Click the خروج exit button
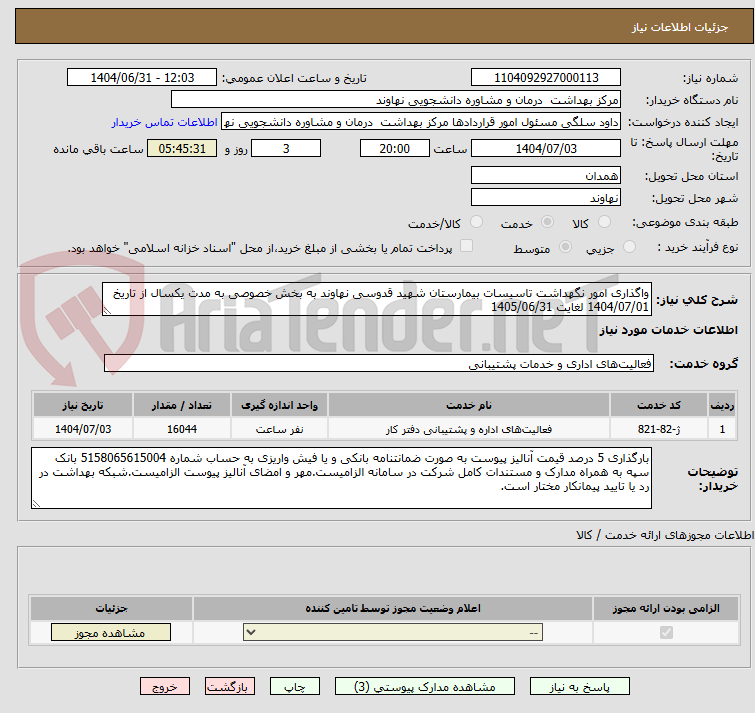755x713 pixels. (165, 687)
